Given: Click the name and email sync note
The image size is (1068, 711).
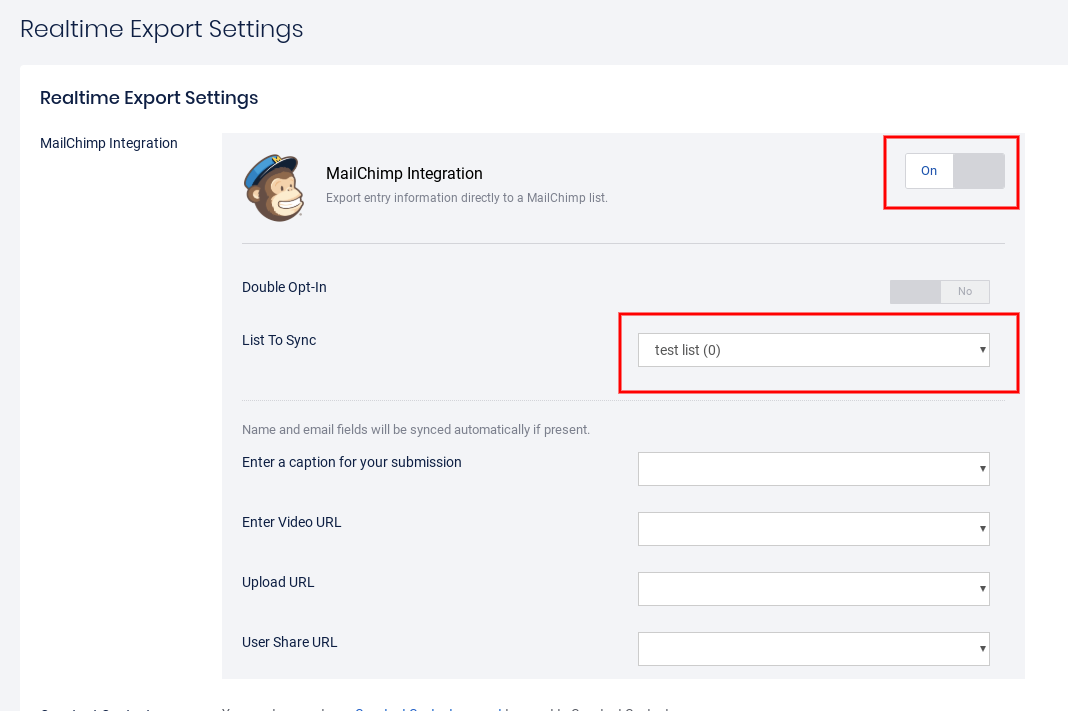Looking at the screenshot, I should [416, 430].
